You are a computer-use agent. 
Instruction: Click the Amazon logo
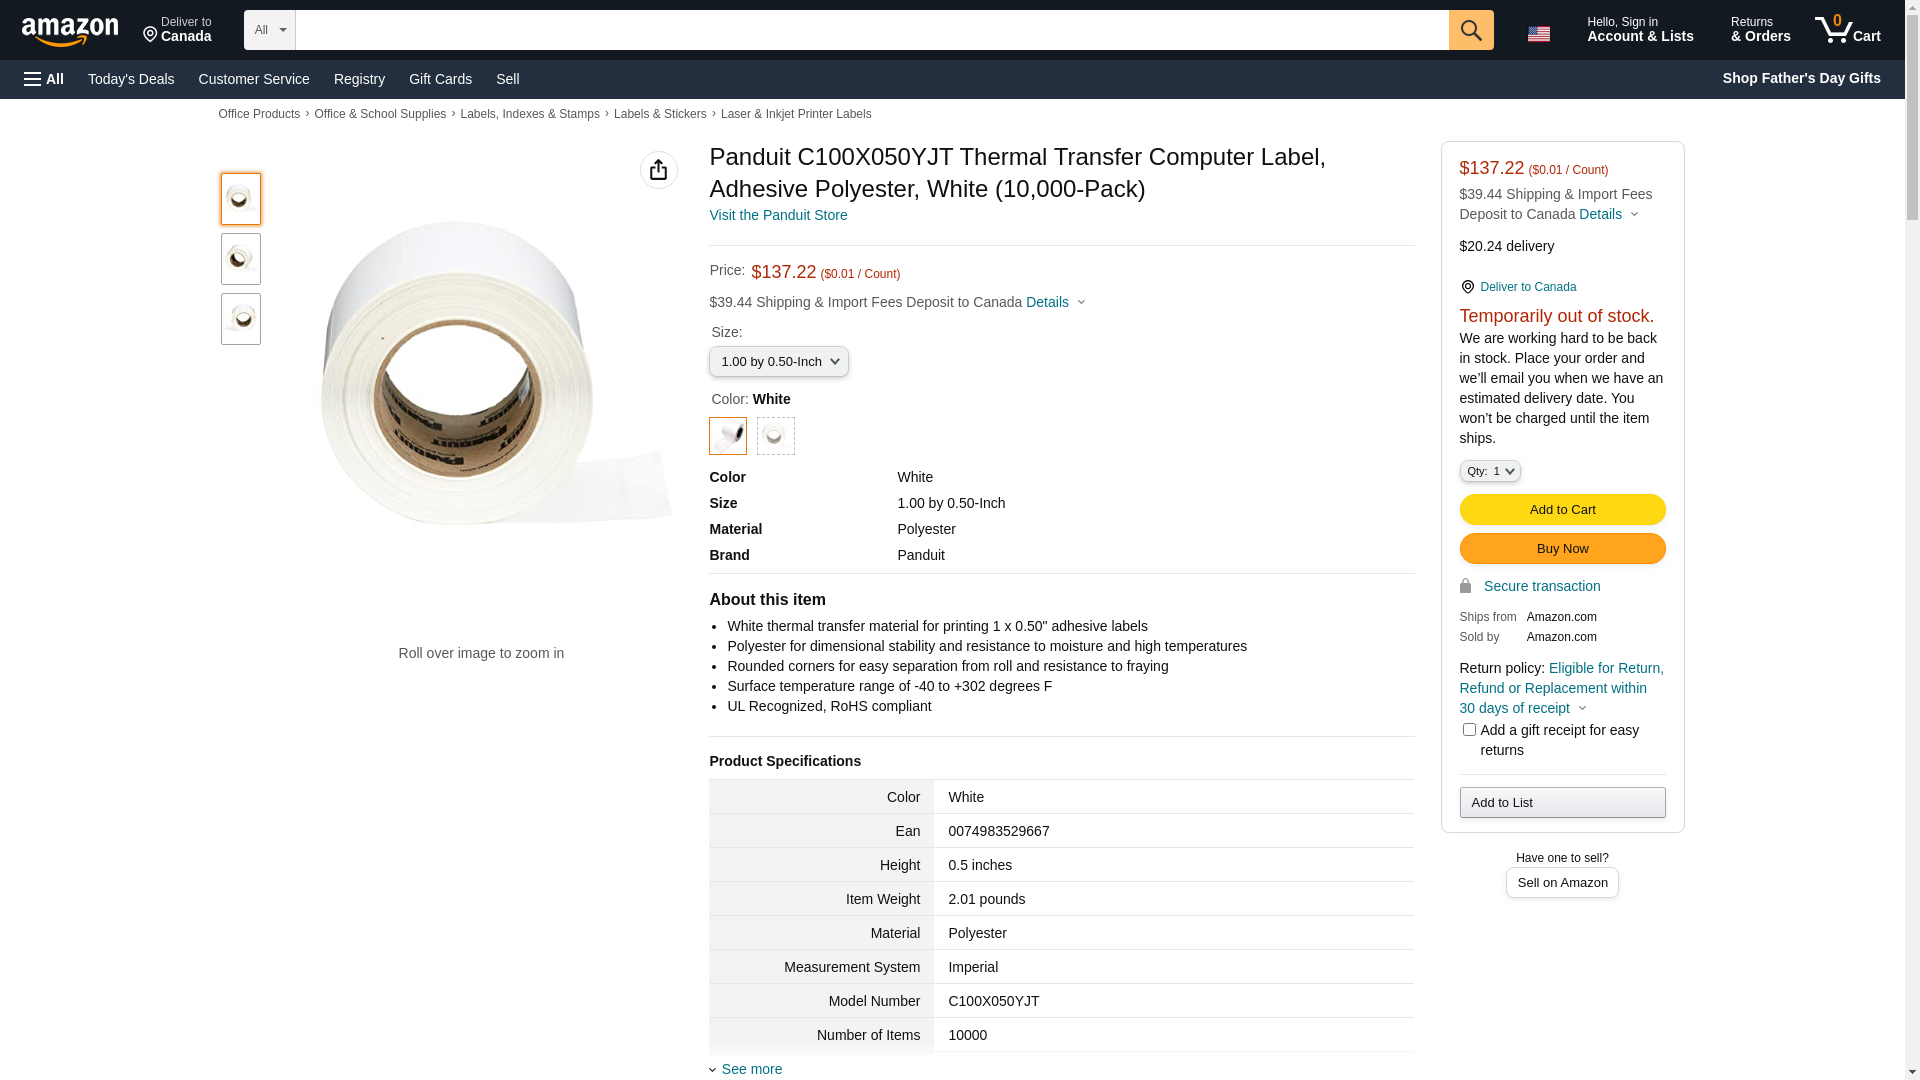[70, 32]
